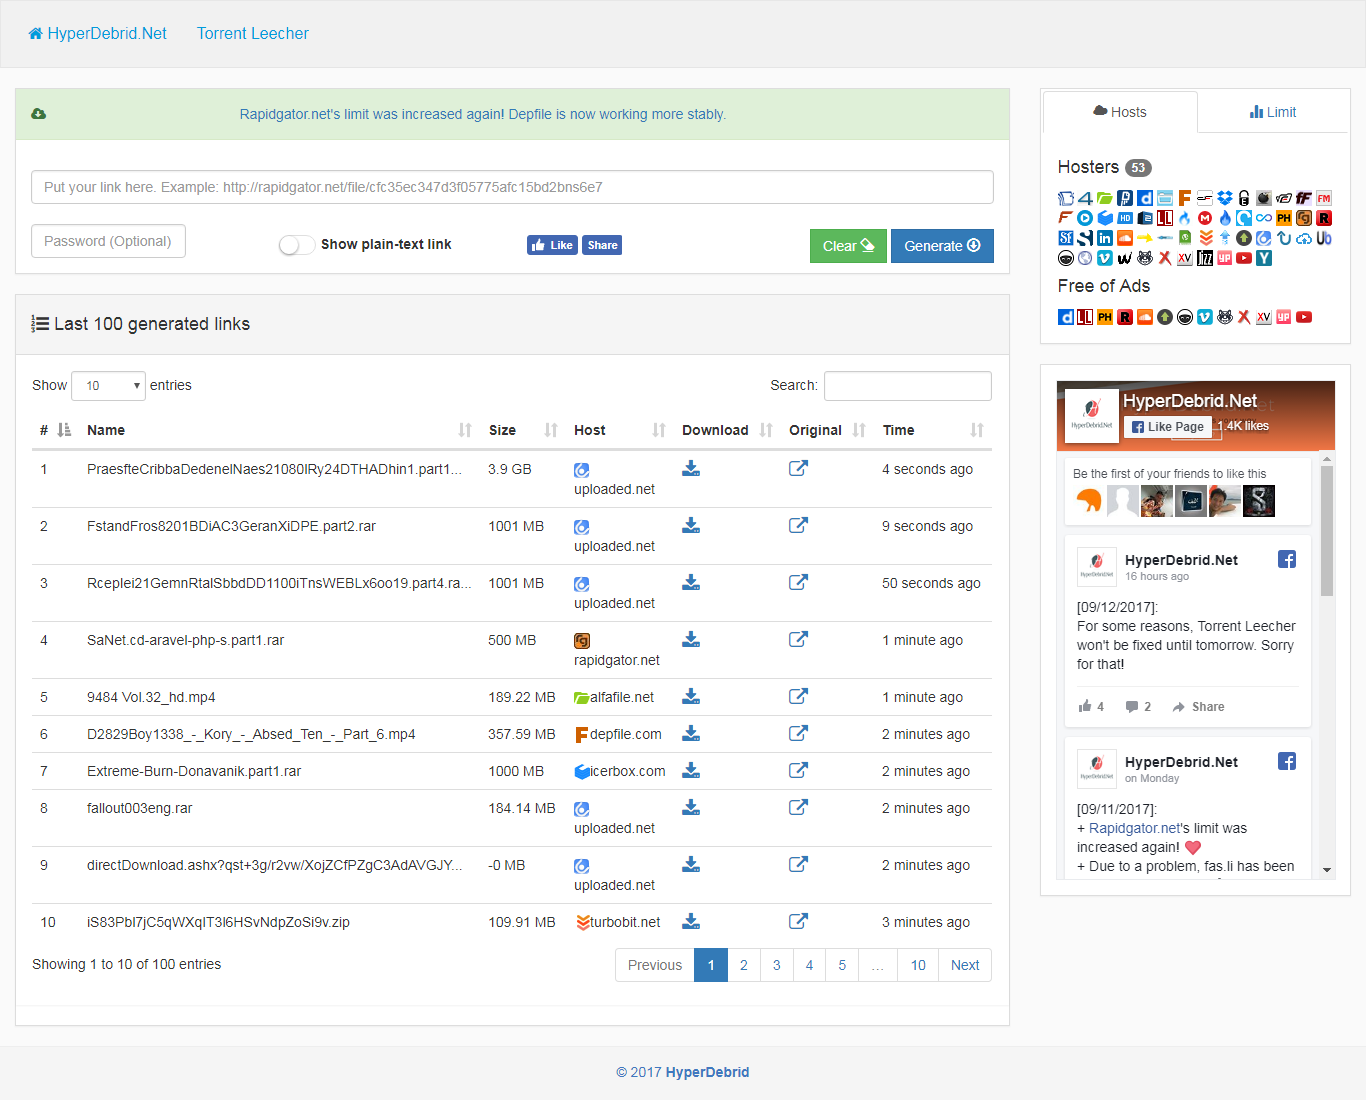Sort the table by Original column
Image resolution: width=1366 pixels, height=1100 pixels.
pos(827,430)
